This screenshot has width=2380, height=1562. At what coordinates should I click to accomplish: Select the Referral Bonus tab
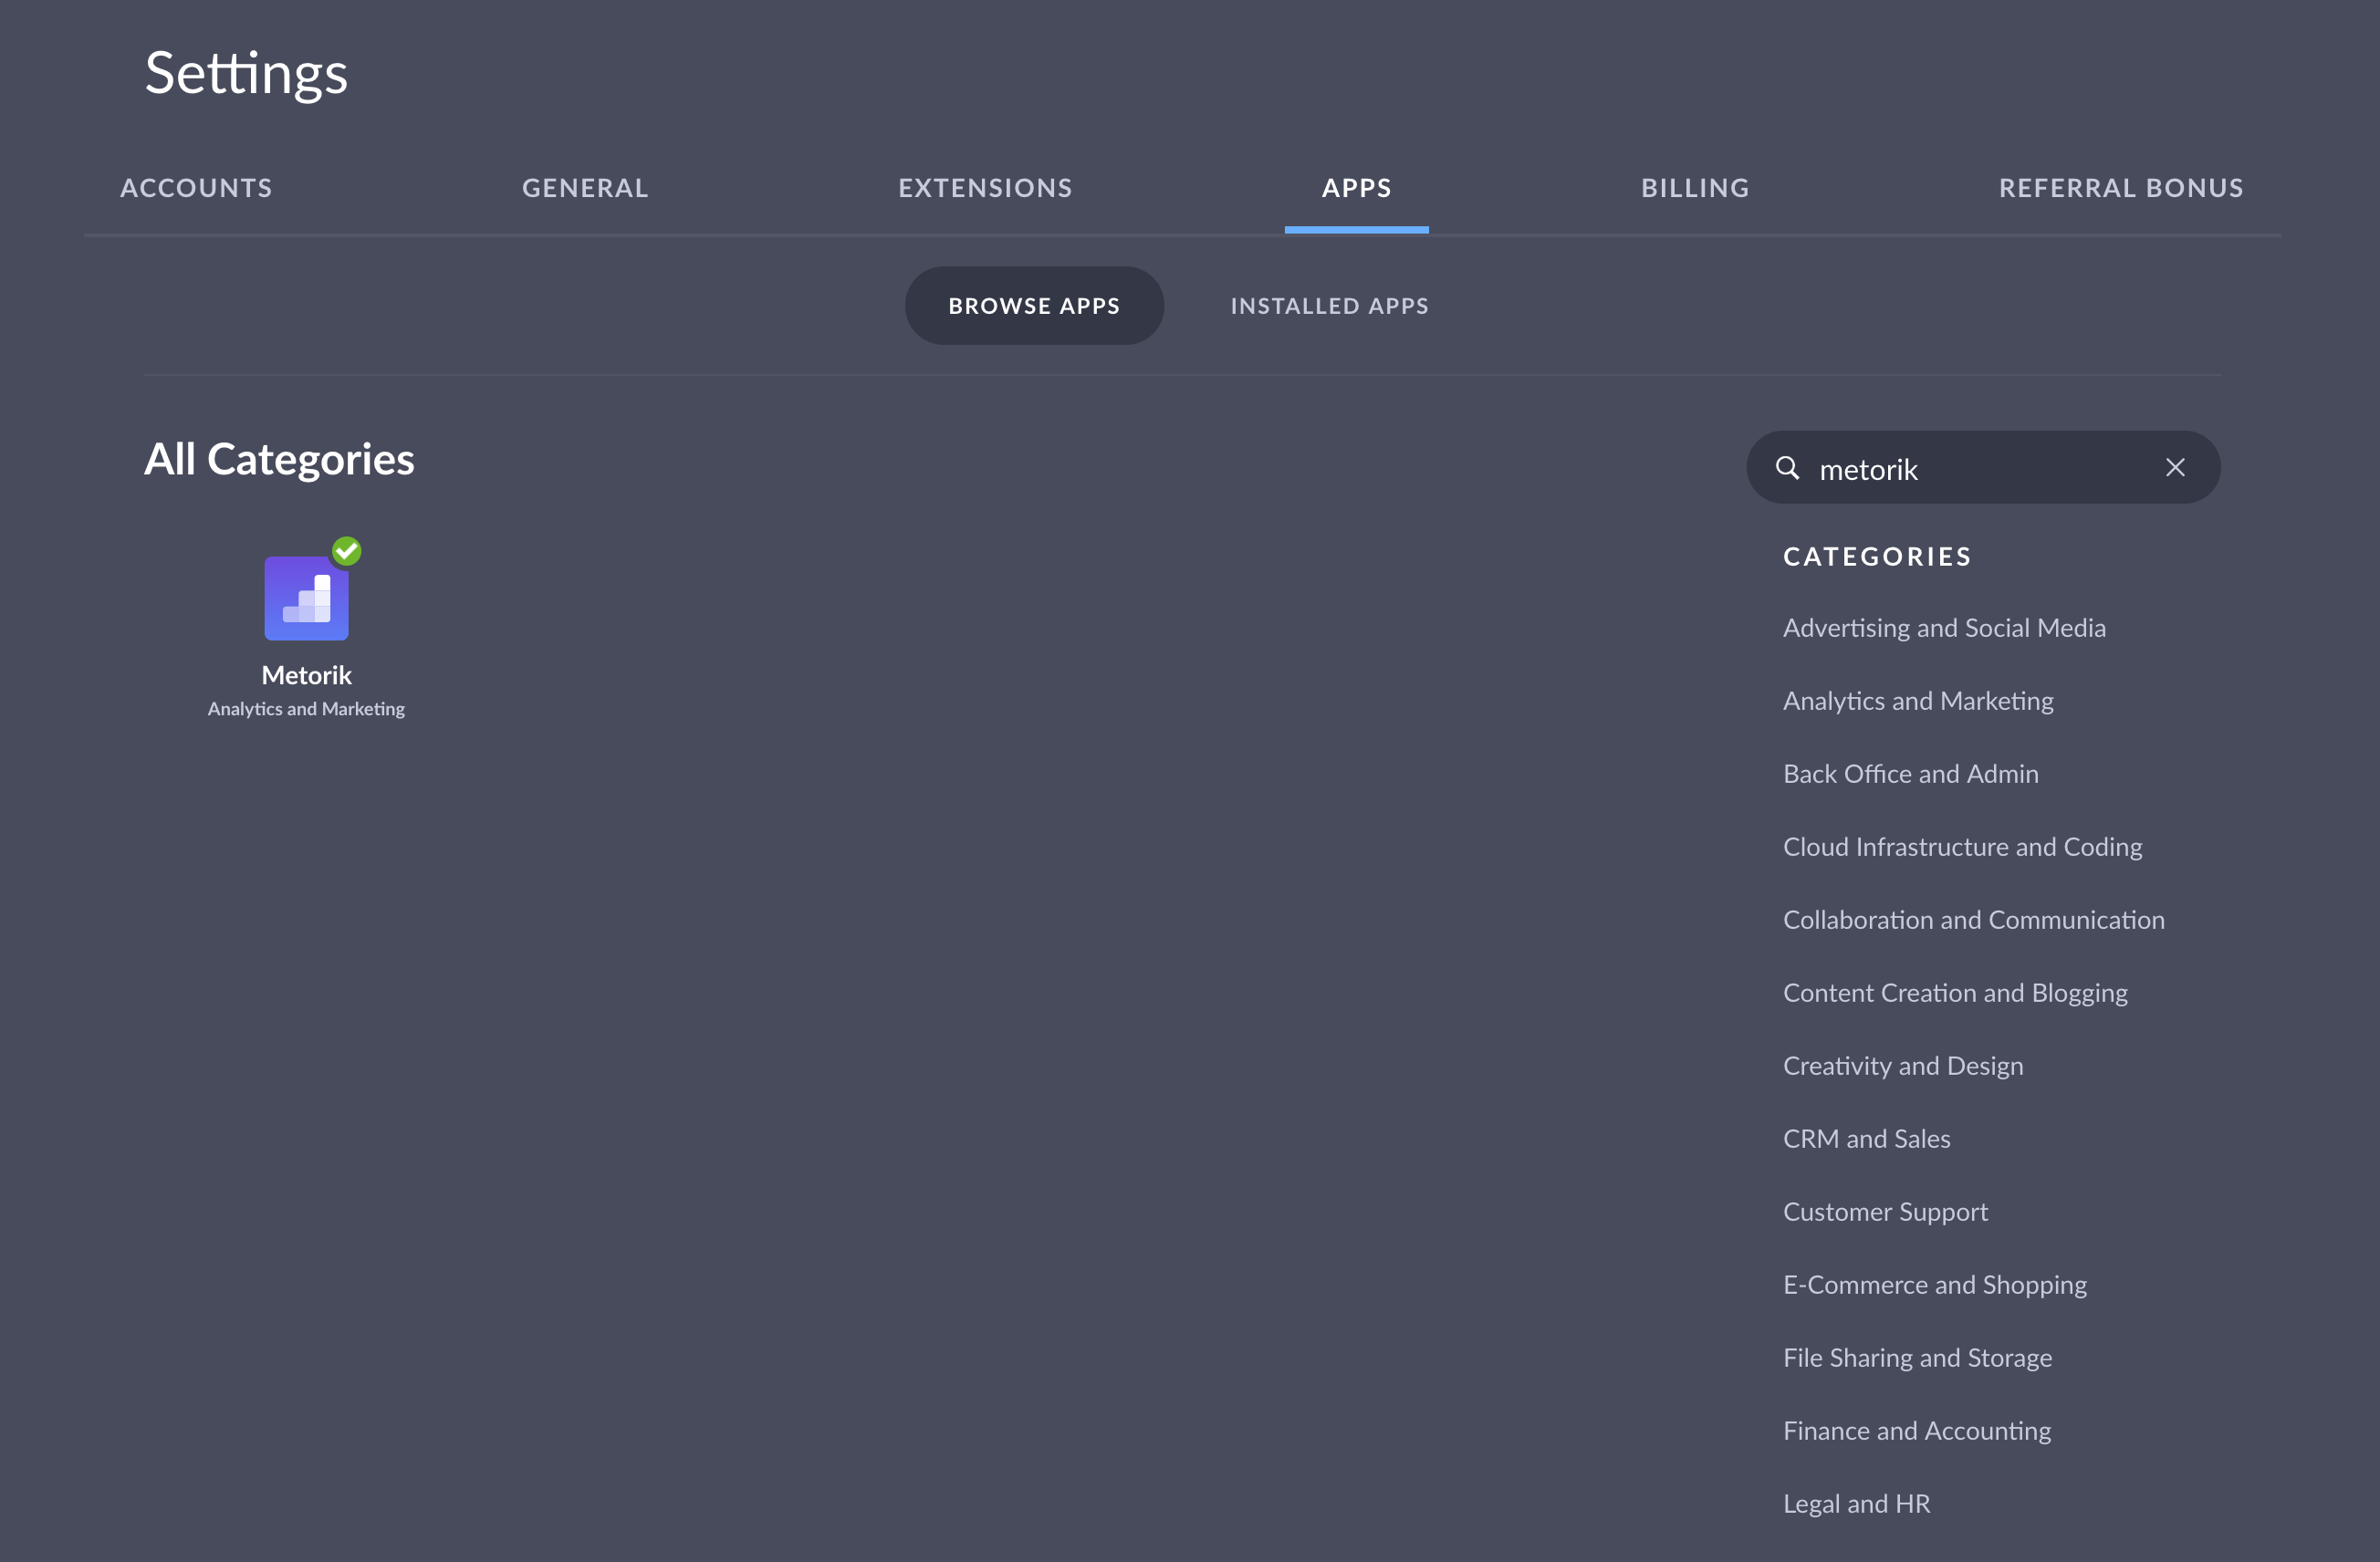2120,188
